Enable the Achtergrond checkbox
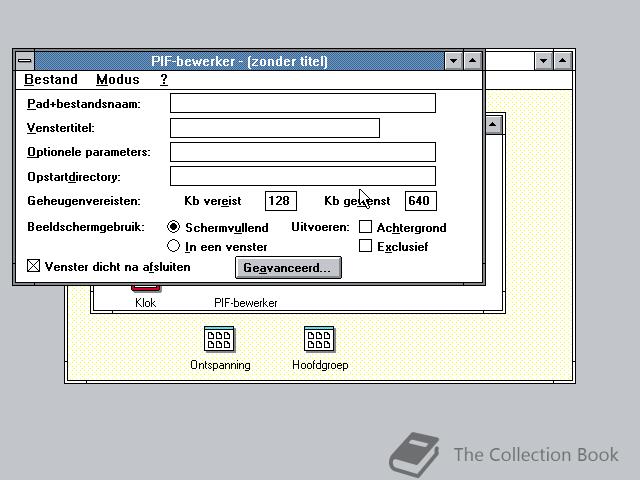 tap(365, 227)
